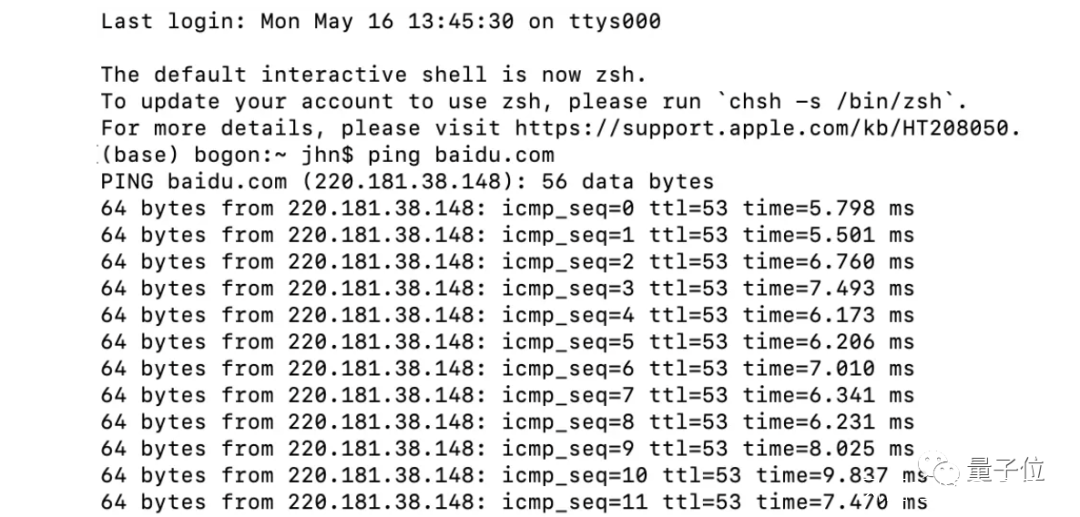Click the icmp_seq=6 output line

tap(507, 368)
